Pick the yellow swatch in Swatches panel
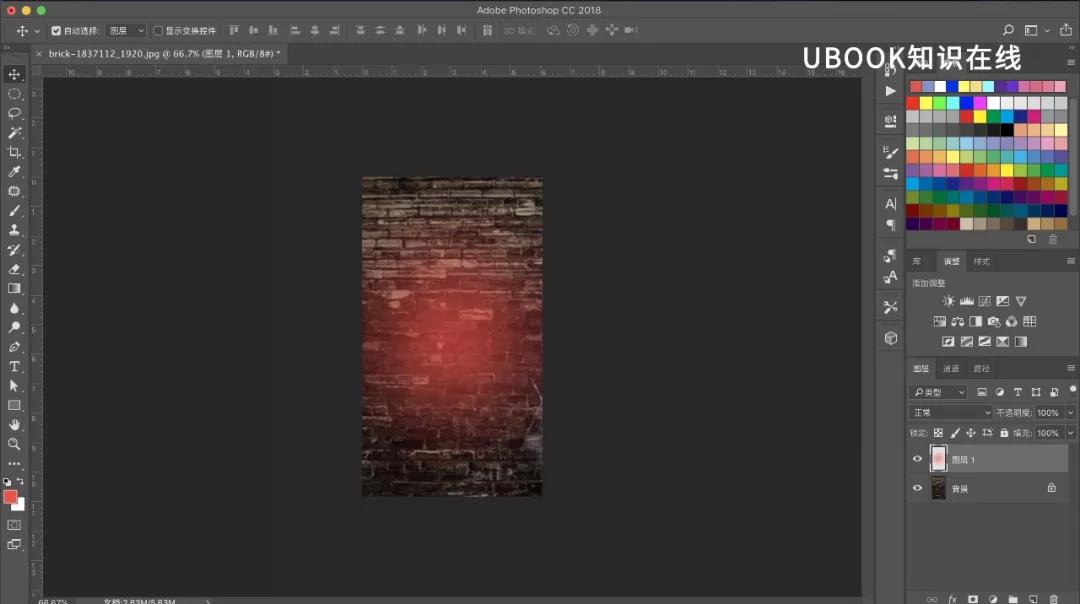 point(926,103)
